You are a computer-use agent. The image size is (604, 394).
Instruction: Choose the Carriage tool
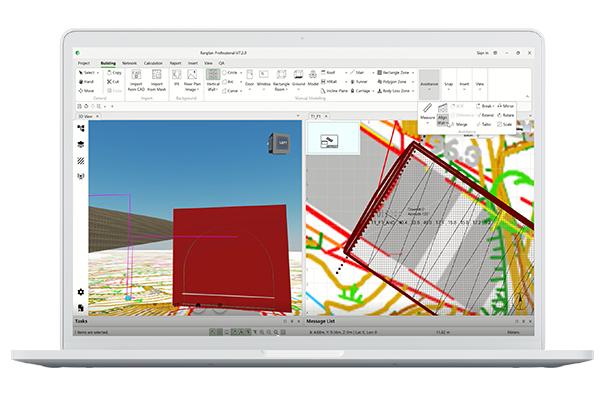coord(360,91)
